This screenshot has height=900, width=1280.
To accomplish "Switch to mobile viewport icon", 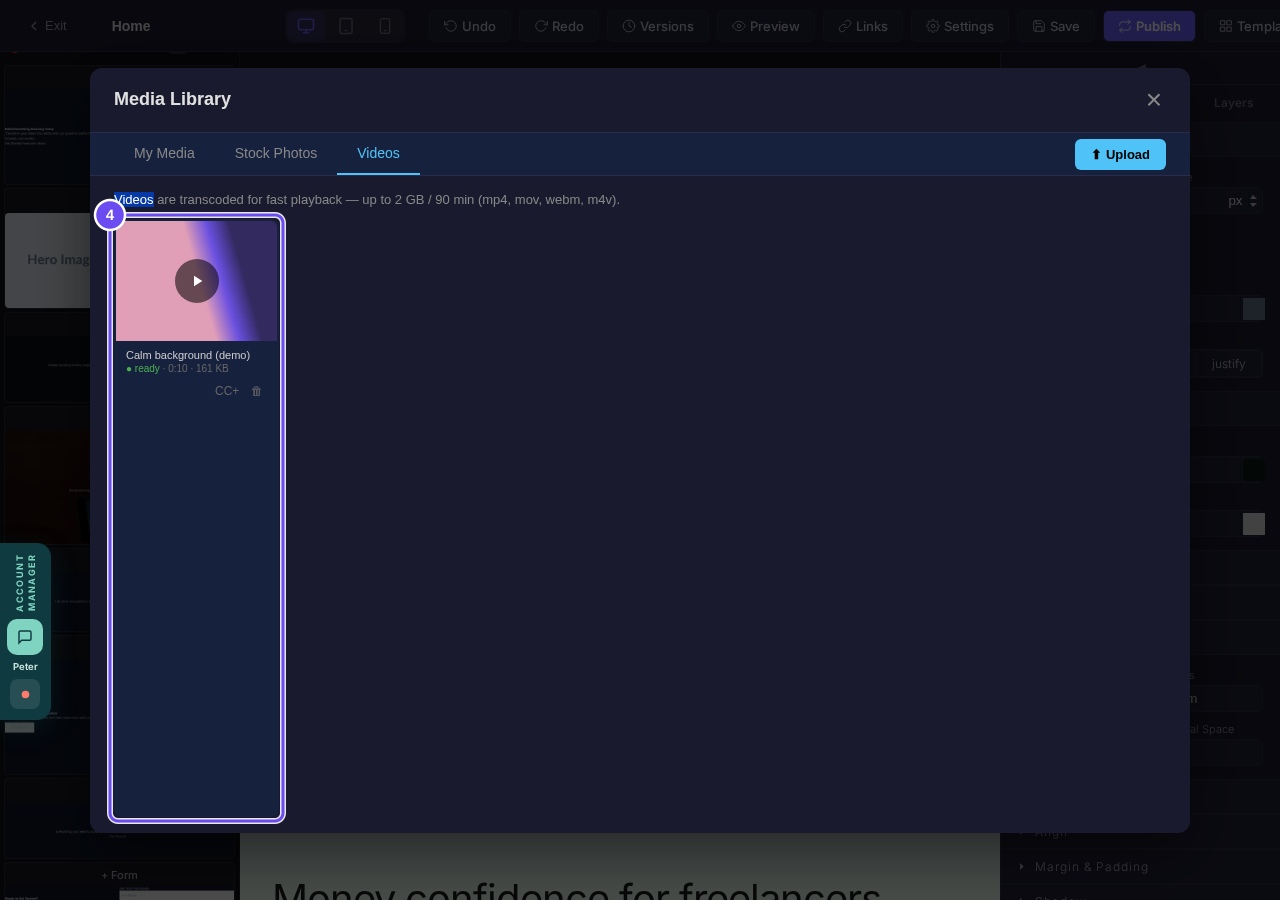I will pyautogui.click(x=385, y=26).
